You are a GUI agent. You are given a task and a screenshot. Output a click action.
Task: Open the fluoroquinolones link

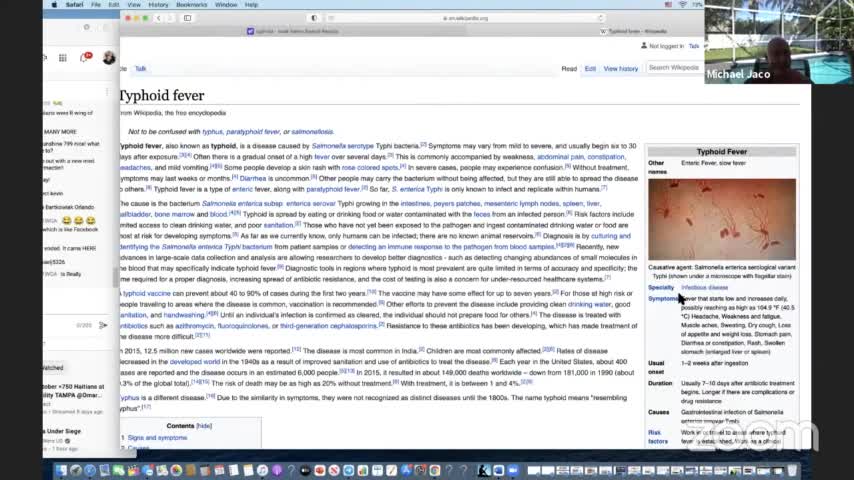[x=243, y=326]
